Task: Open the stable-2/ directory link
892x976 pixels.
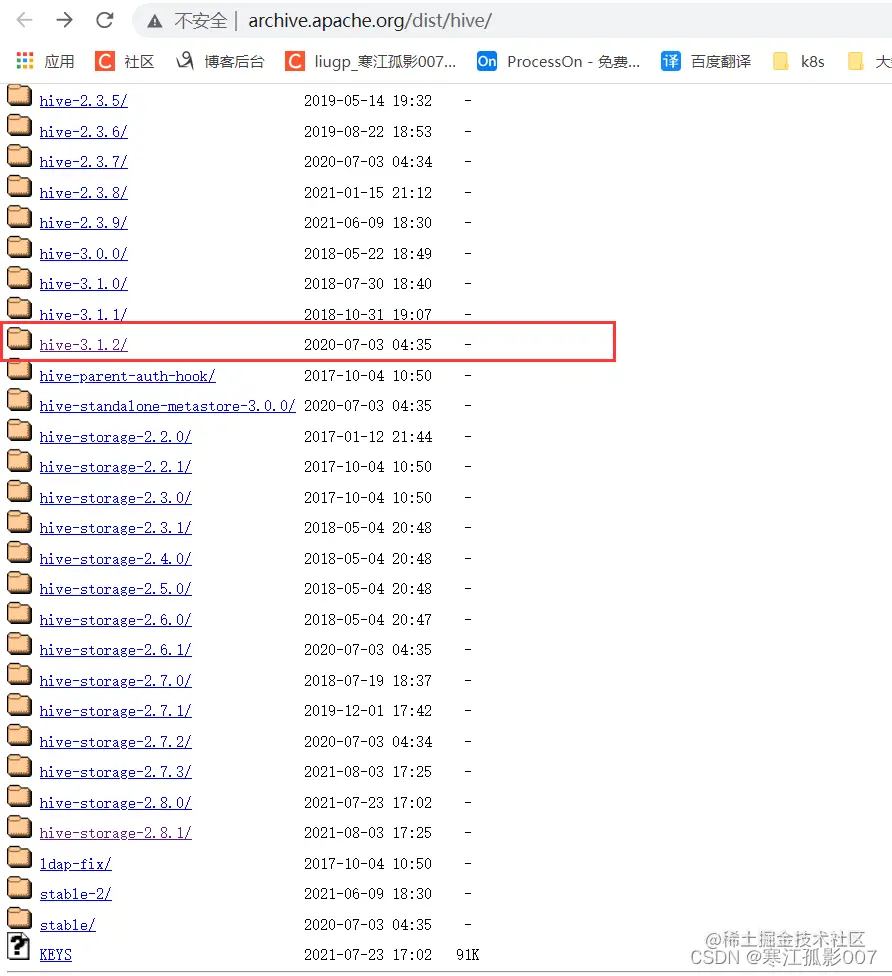Action: (75, 894)
